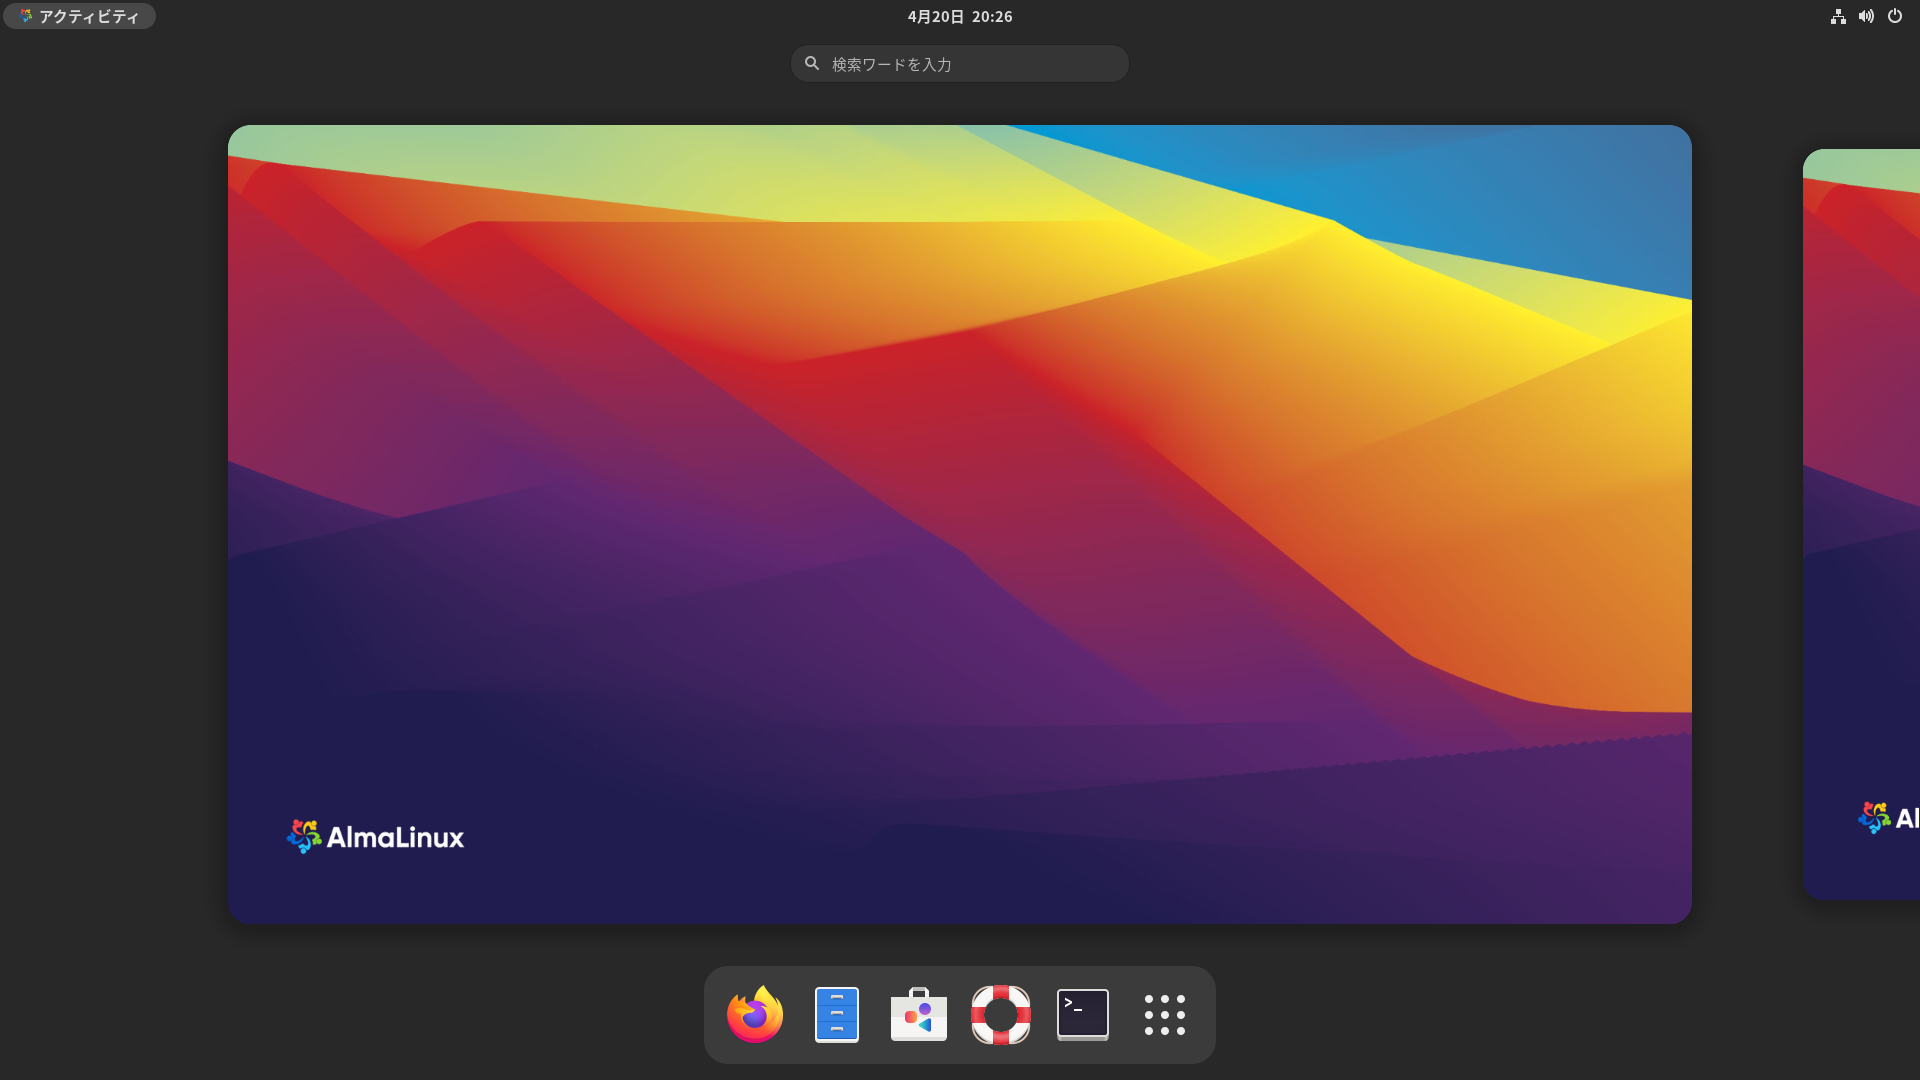
Task: Click the AlmaLinux logo on main wallpaper
Action: coord(375,837)
